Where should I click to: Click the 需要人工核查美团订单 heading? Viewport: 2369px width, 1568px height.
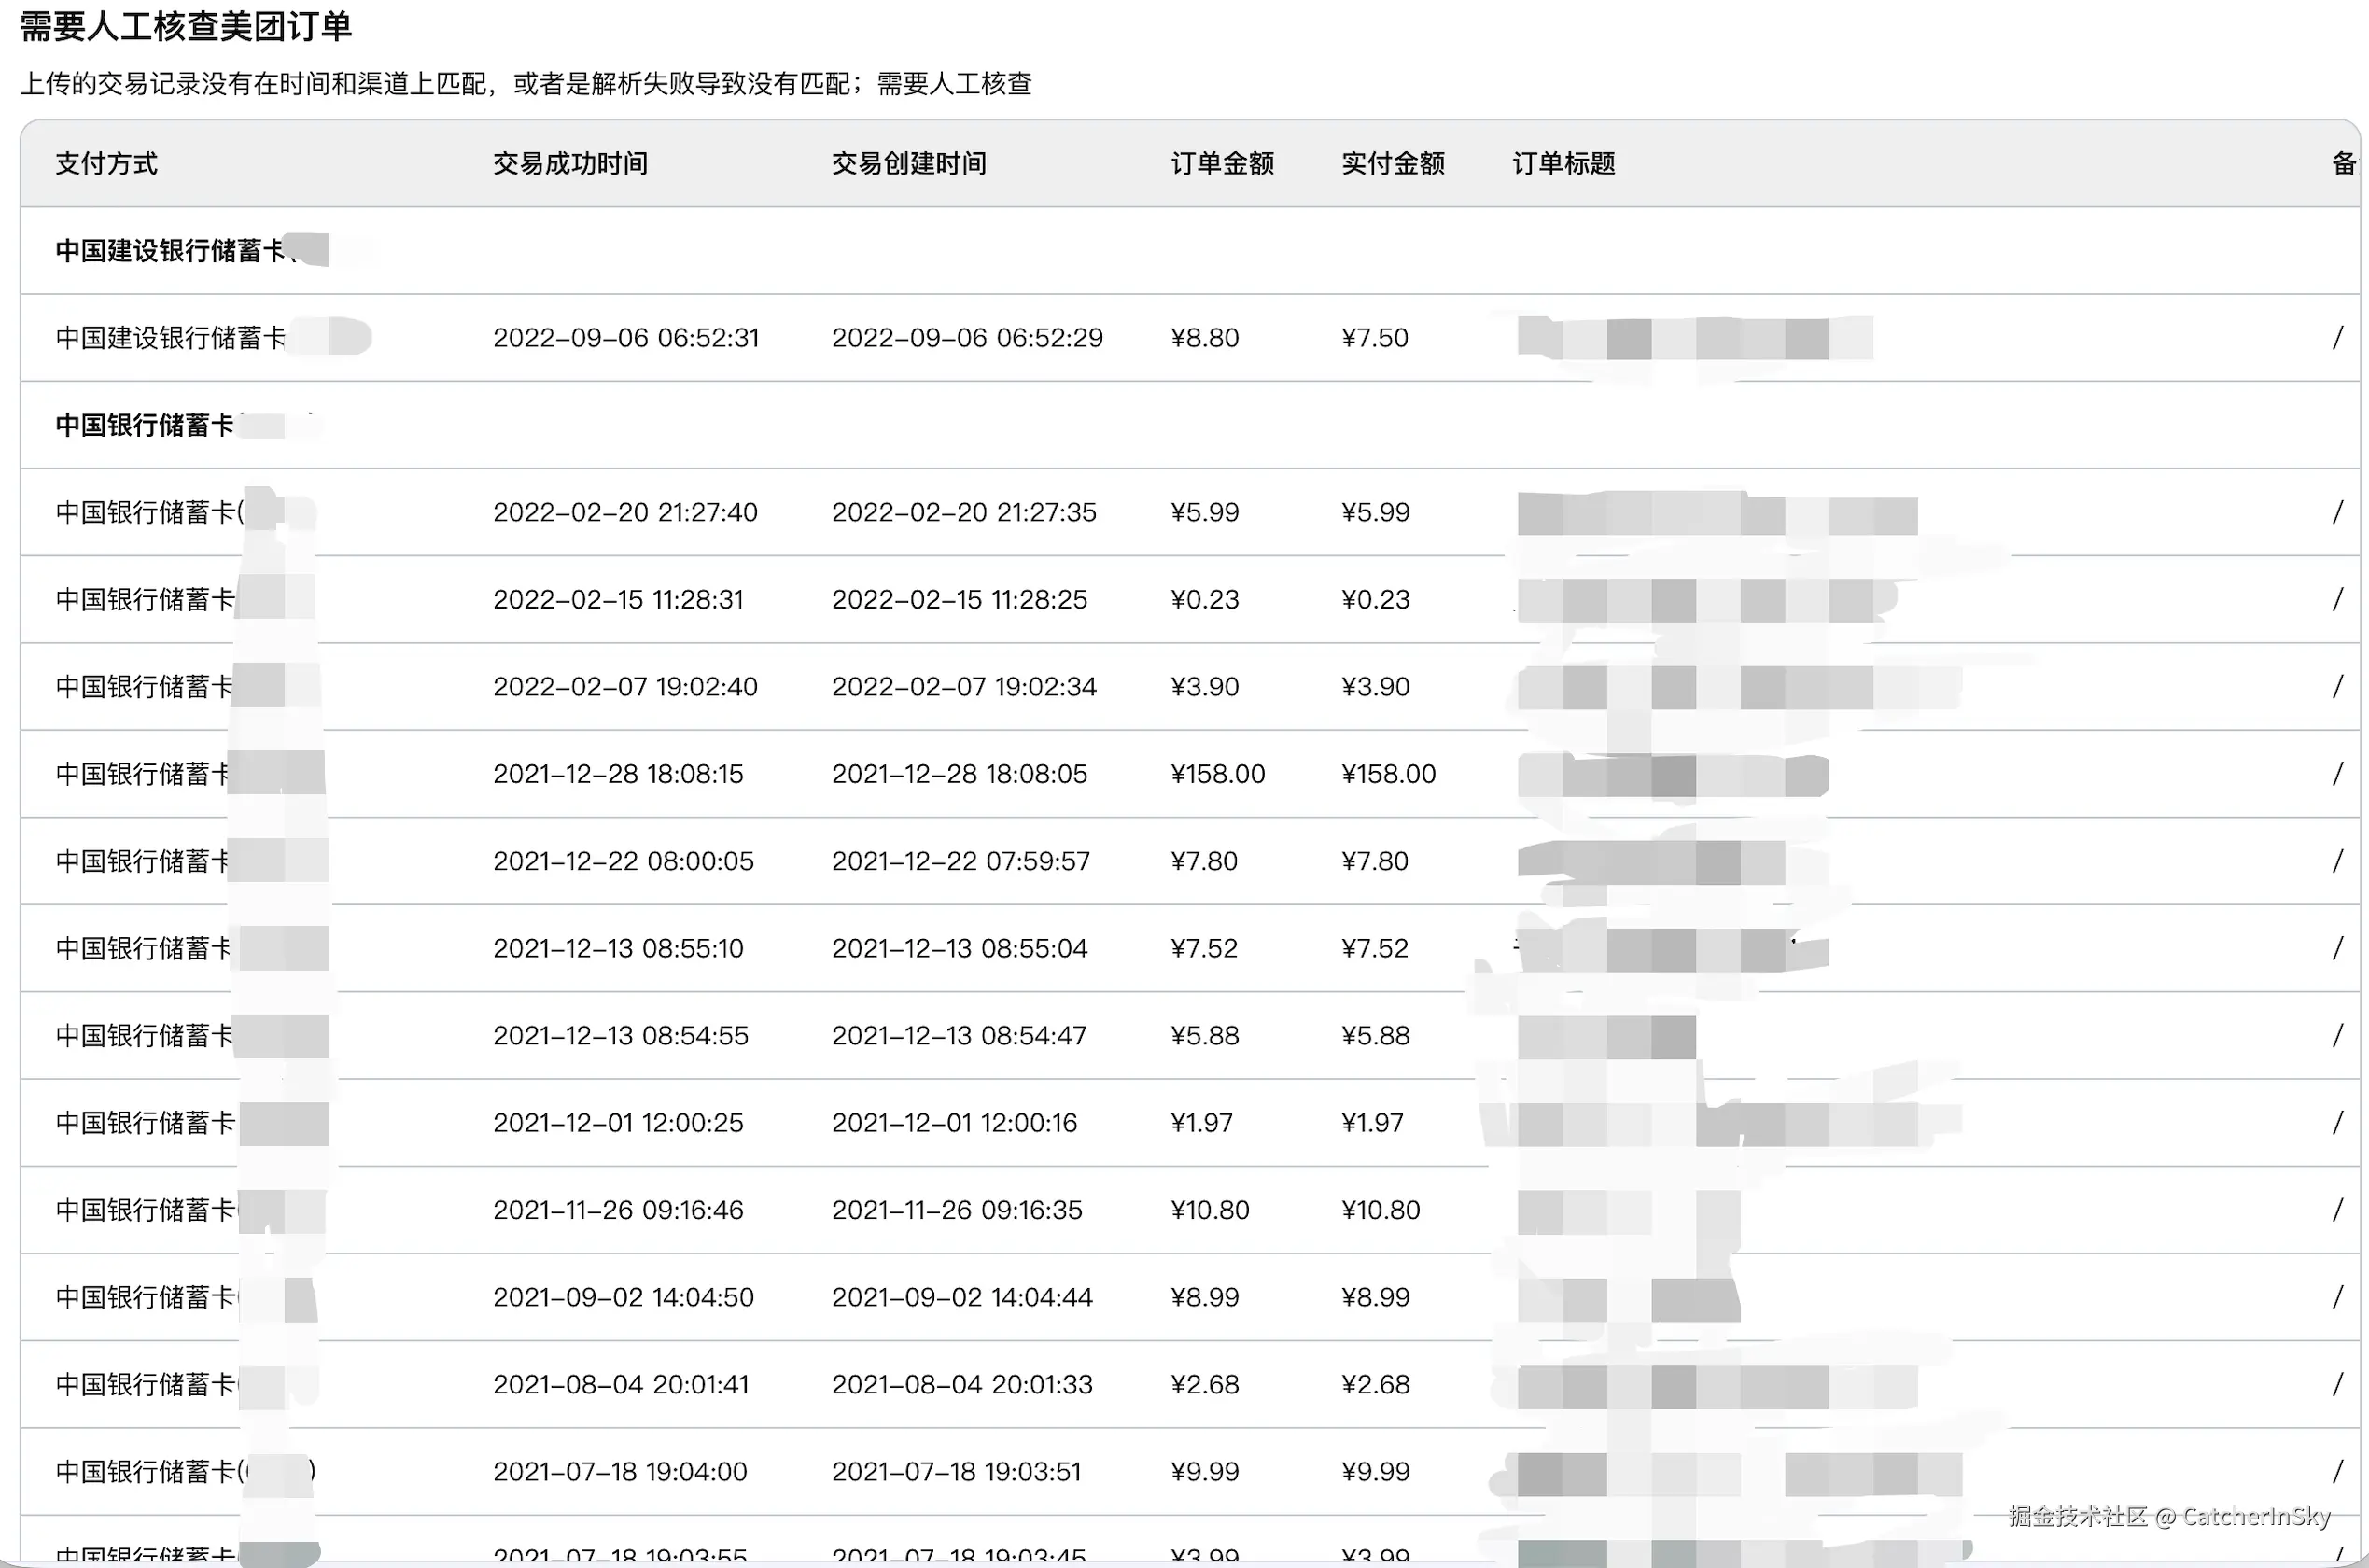[186, 26]
